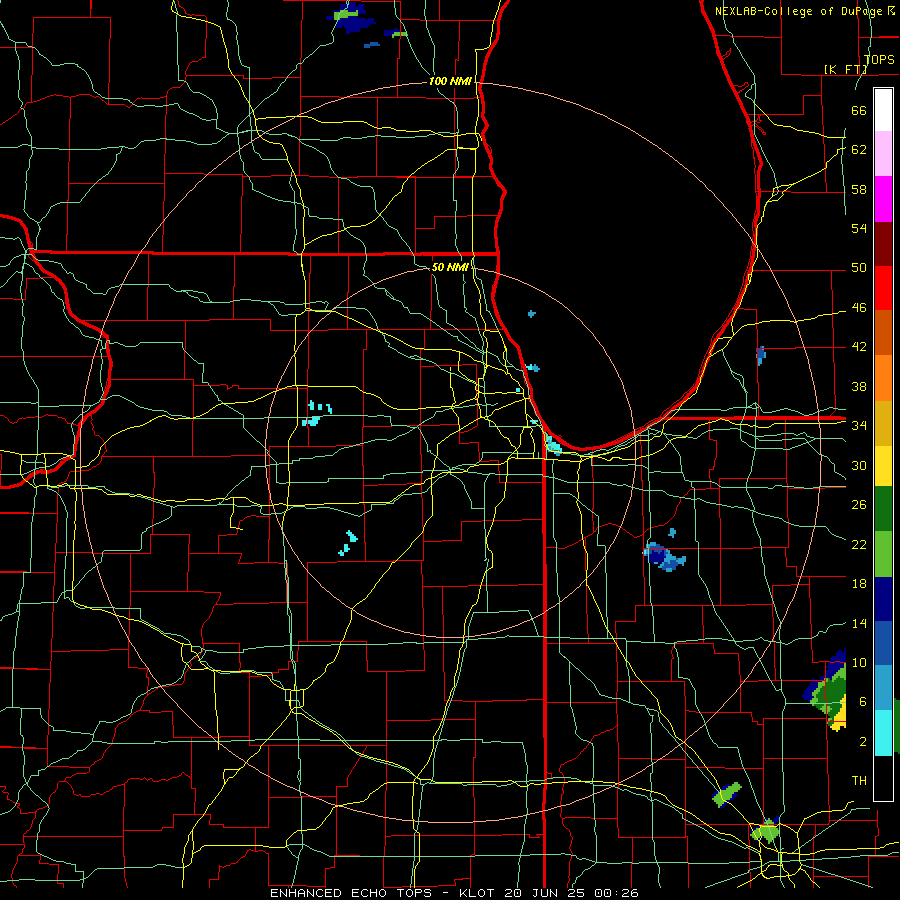Click the 'NEXLAB-College of DuPage' credit text
Viewport: 900px width, 900px height.
point(800,11)
